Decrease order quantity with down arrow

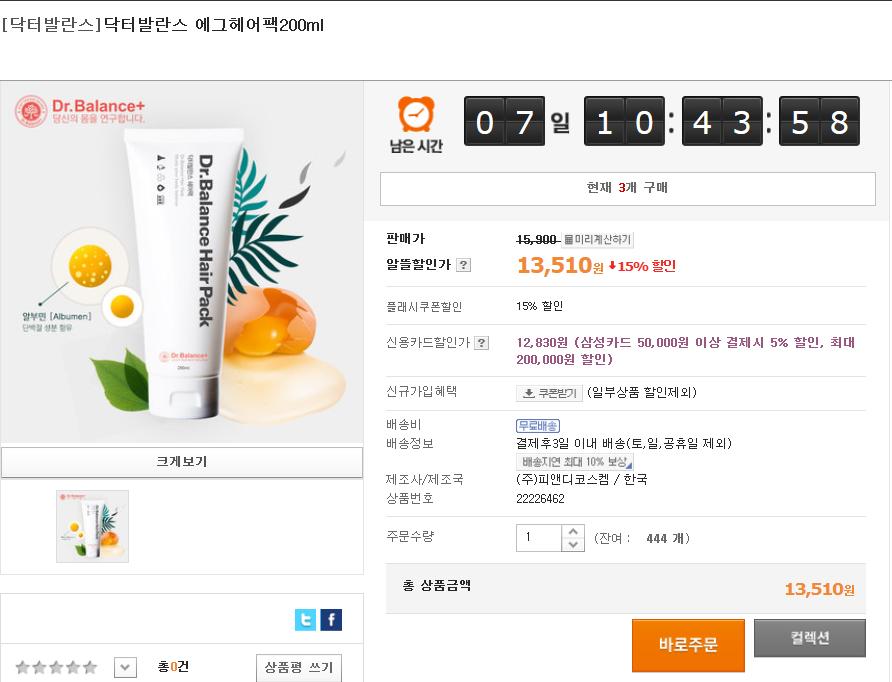point(573,545)
